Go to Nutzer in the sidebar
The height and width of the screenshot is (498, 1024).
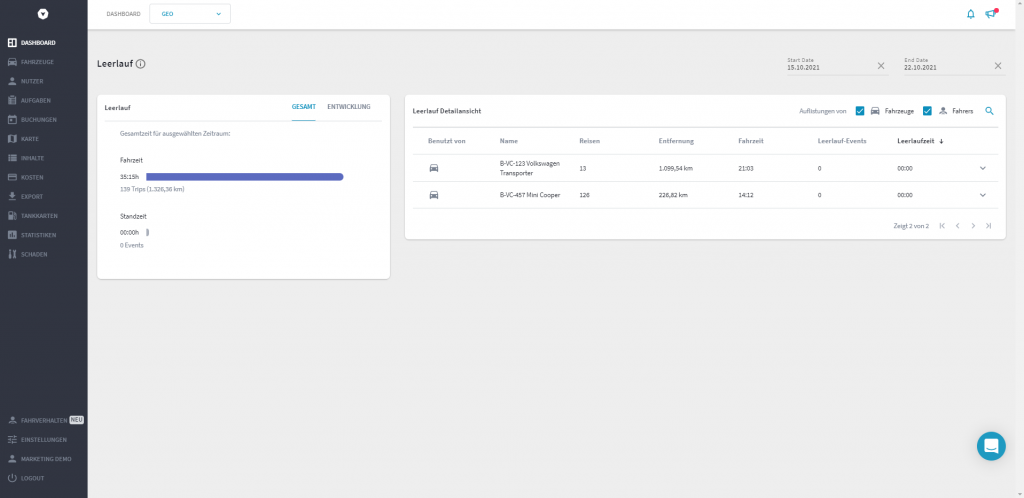click(25, 82)
